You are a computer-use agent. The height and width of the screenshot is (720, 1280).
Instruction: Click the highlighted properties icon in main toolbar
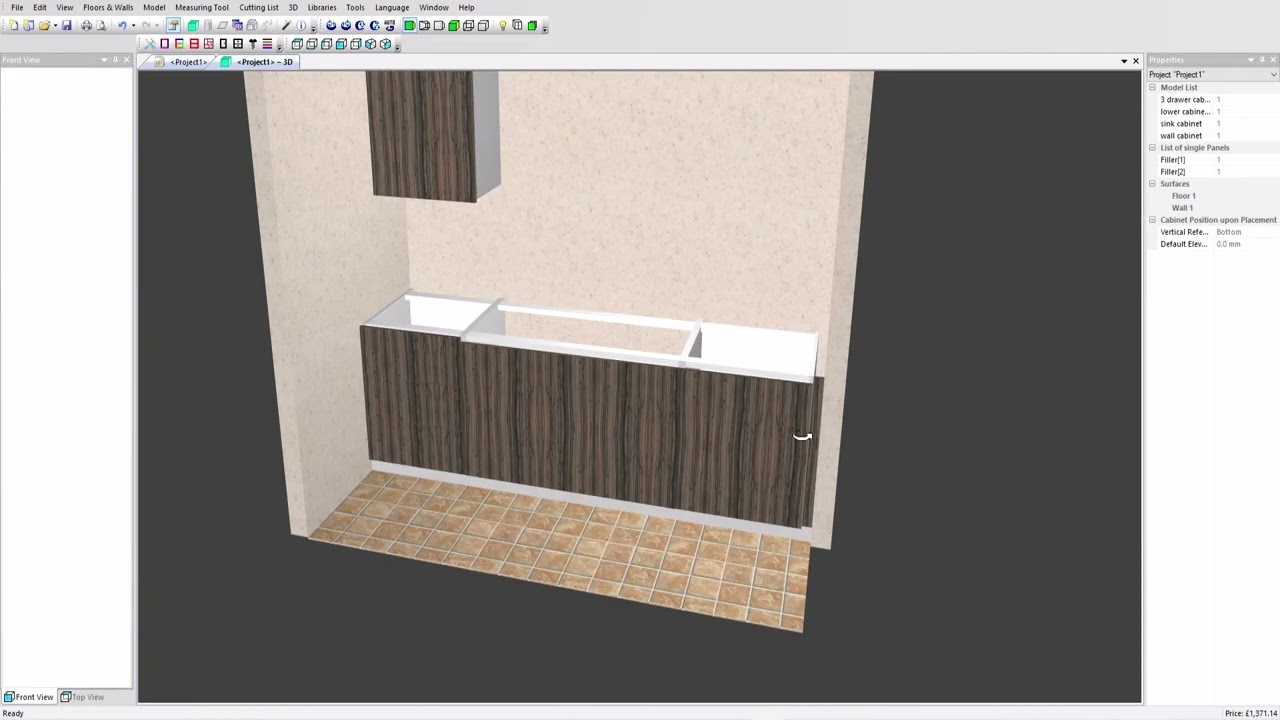coord(173,25)
